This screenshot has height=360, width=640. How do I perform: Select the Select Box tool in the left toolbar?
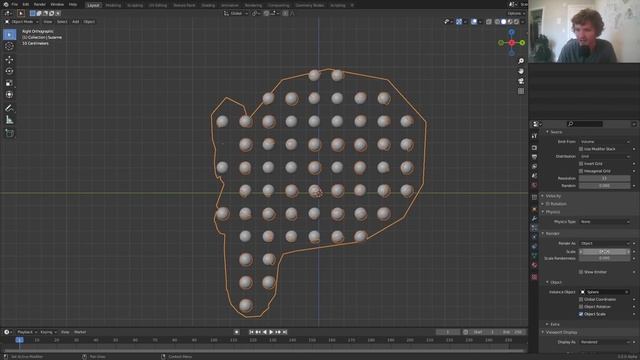[x=9, y=35]
